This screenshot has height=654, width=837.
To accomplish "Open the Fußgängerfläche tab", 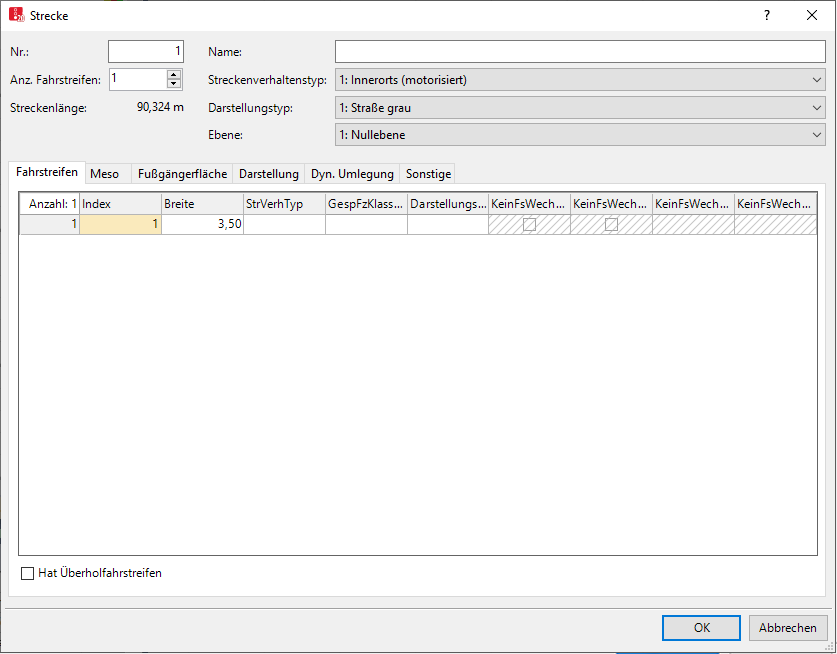I will pos(183,174).
